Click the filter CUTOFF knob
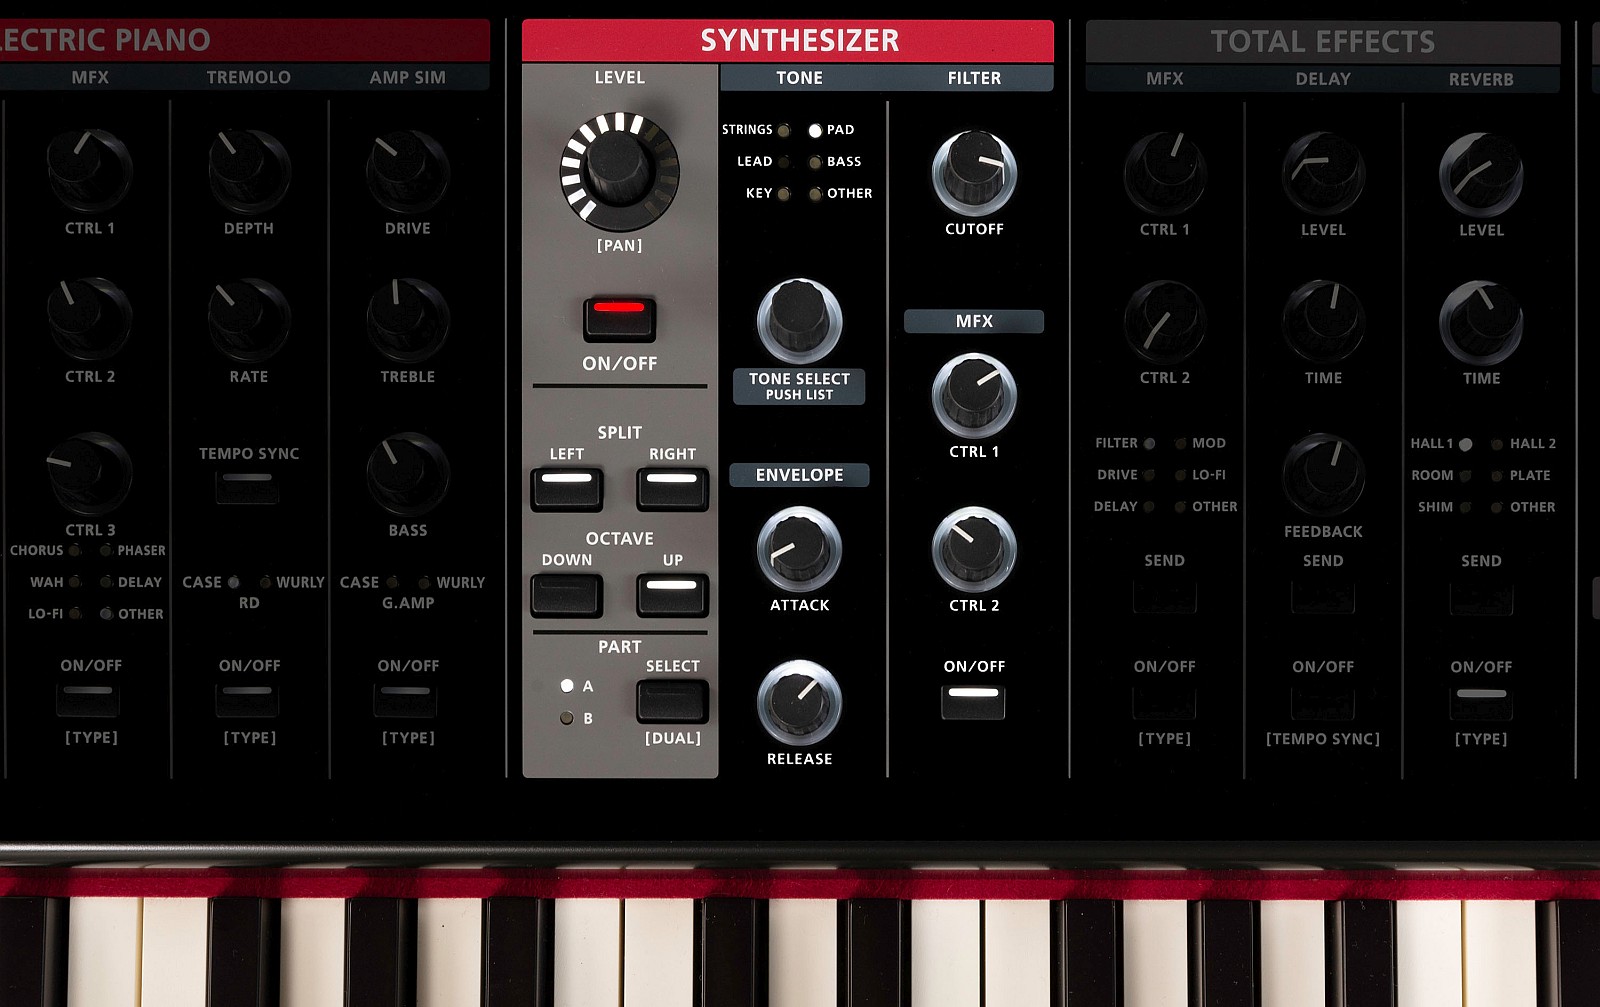 (x=974, y=172)
